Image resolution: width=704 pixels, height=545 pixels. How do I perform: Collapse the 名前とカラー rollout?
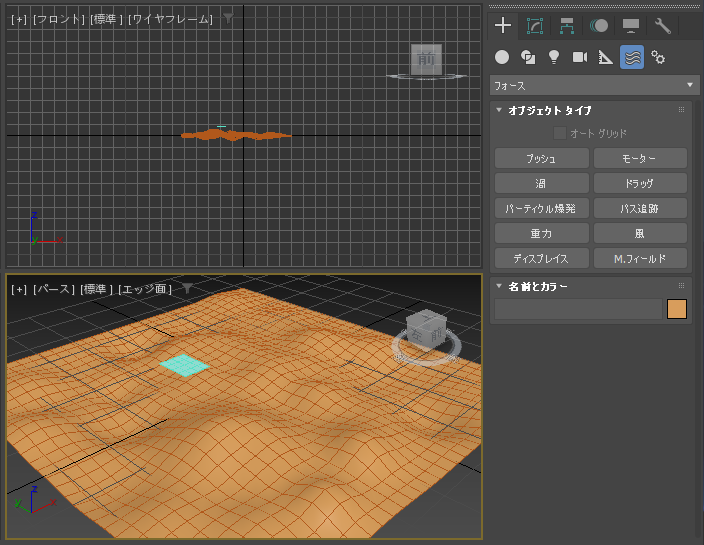pyautogui.click(x=499, y=286)
